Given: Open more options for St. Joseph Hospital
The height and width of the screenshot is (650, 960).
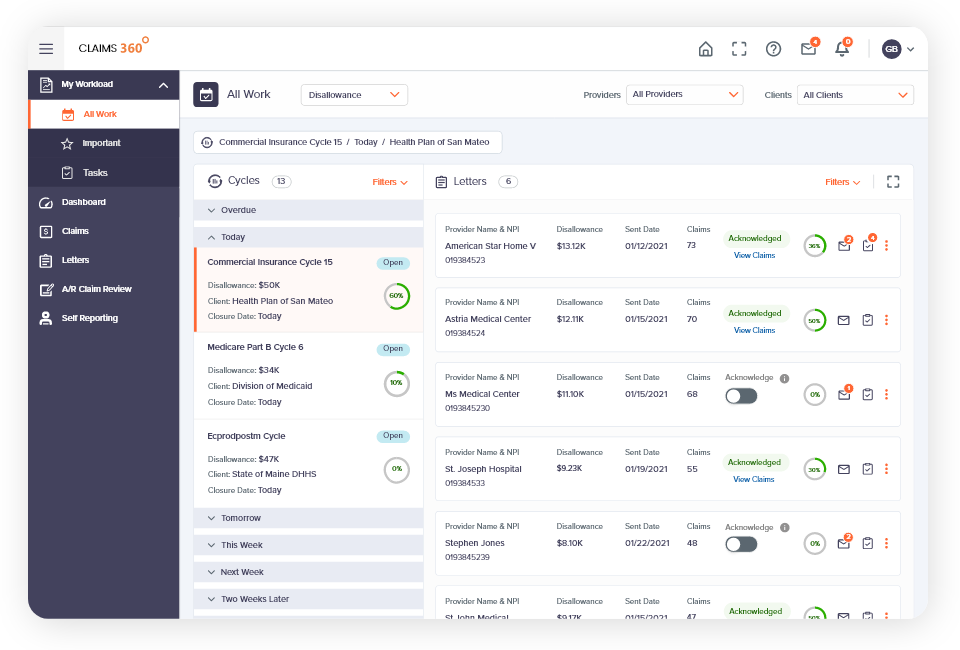Looking at the screenshot, I should 886,469.
